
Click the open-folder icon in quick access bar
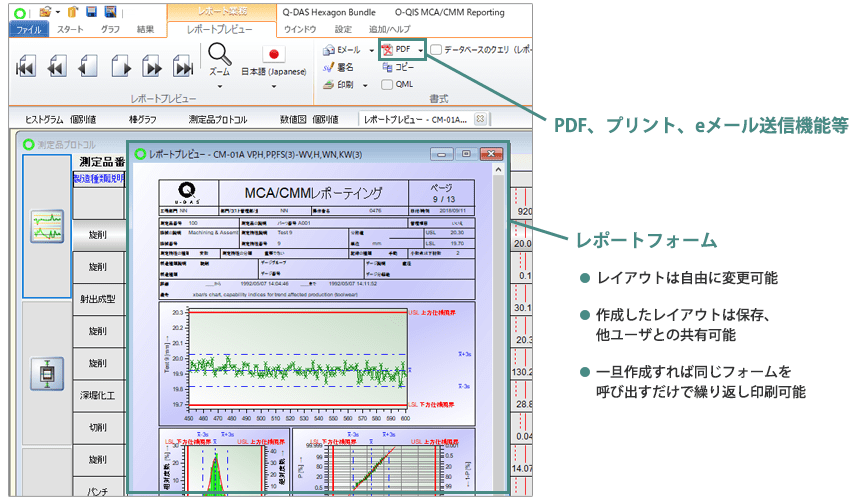click(x=46, y=12)
